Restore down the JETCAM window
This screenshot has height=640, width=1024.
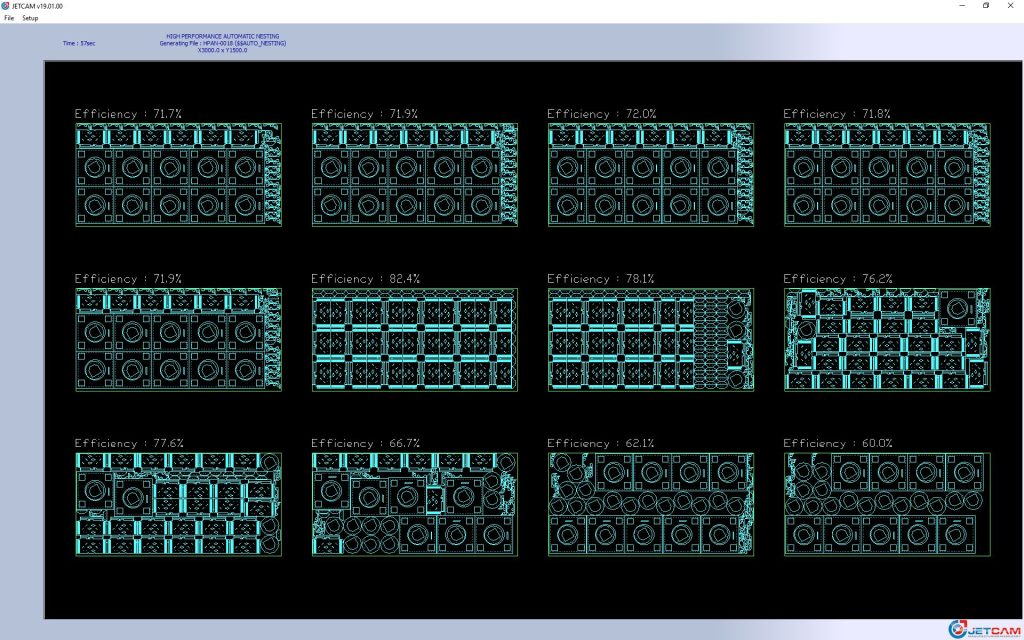[x=986, y=6]
